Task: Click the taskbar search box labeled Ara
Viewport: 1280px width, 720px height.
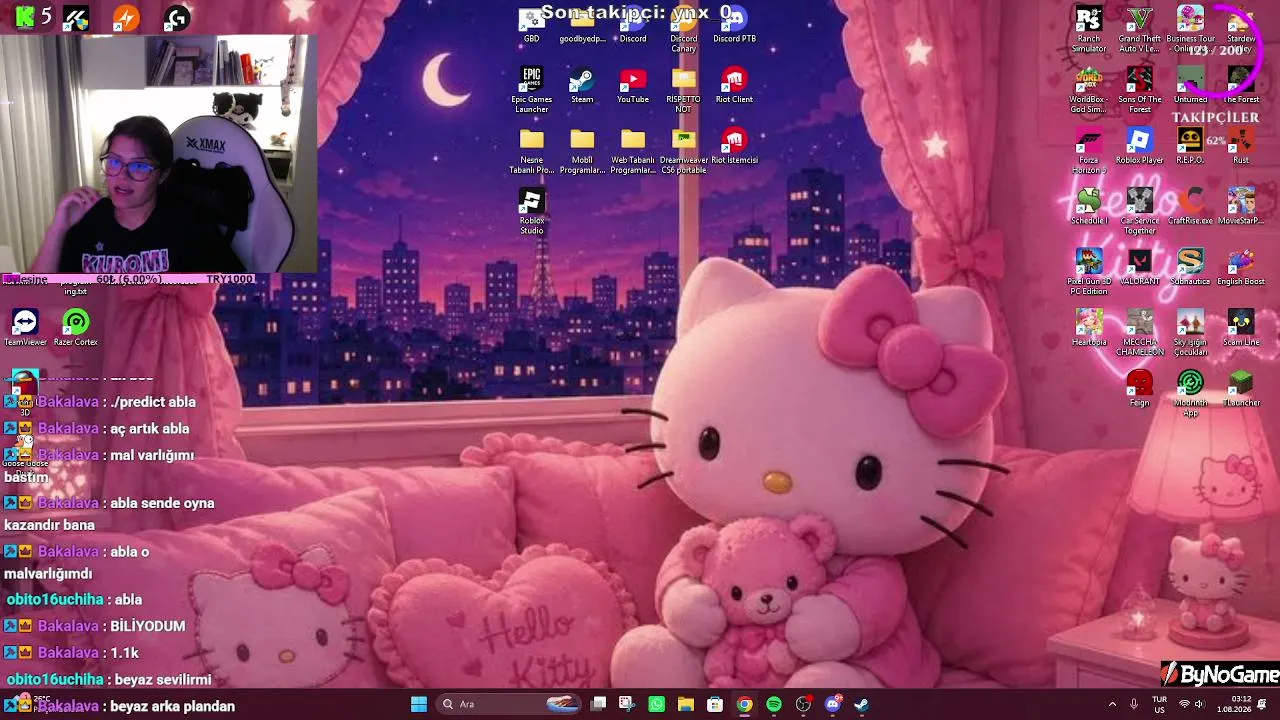Action: (x=510, y=704)
